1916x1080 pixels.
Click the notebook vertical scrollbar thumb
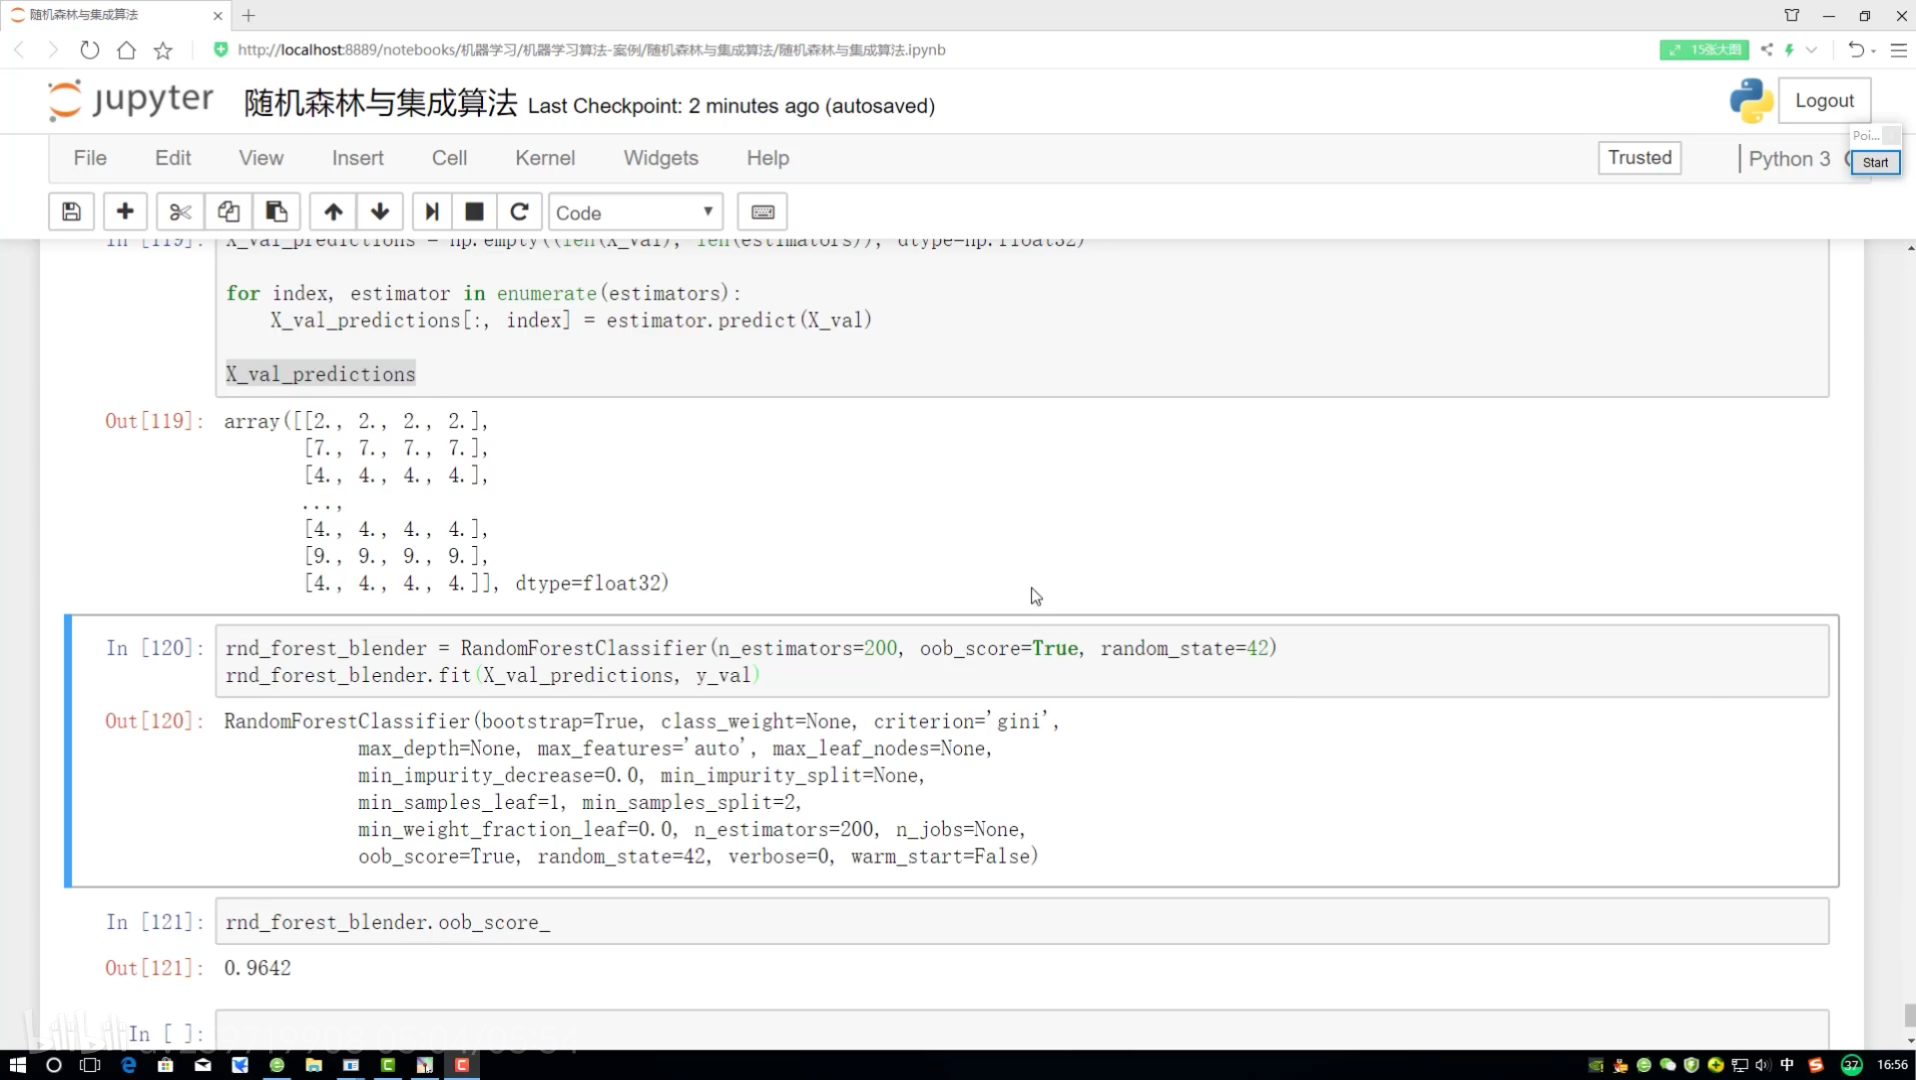coord(1909,1015)
